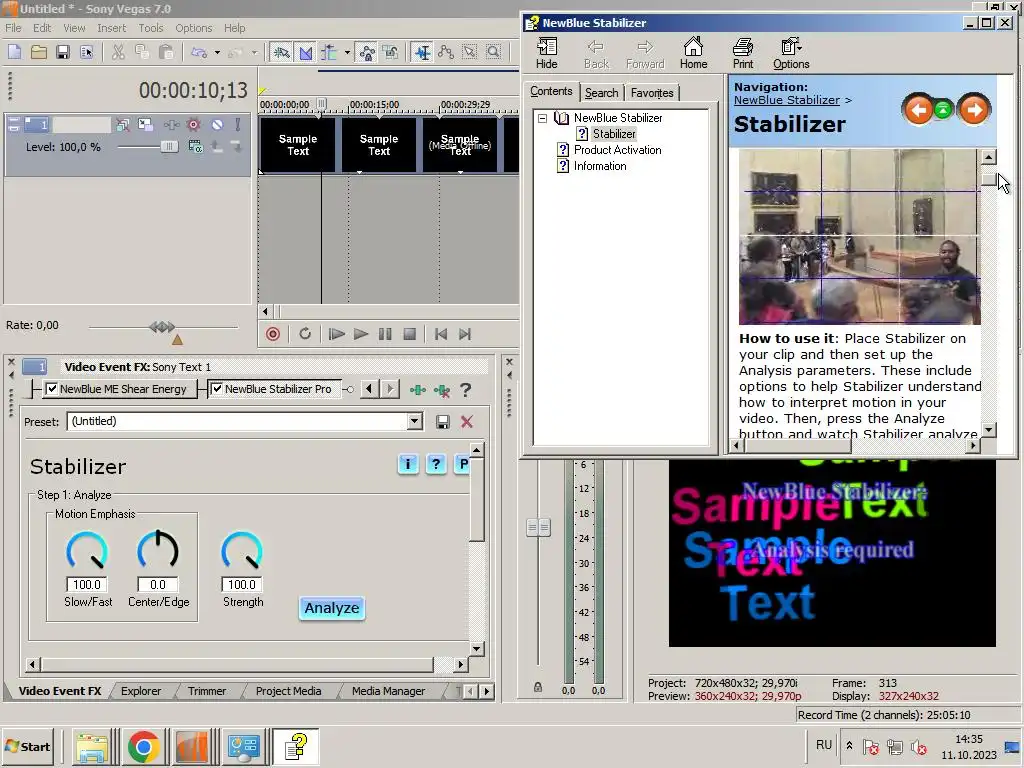Click the New project toolbar icon

point(14,52)
